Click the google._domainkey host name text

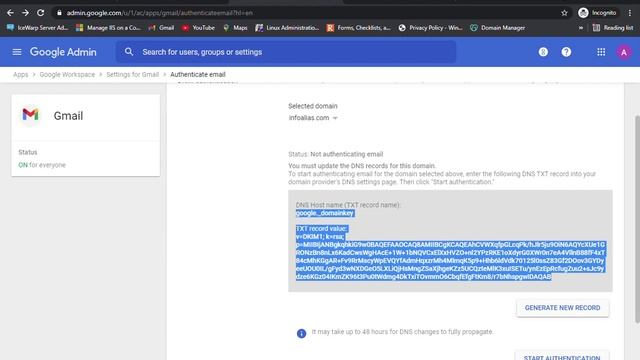(325, 213)
